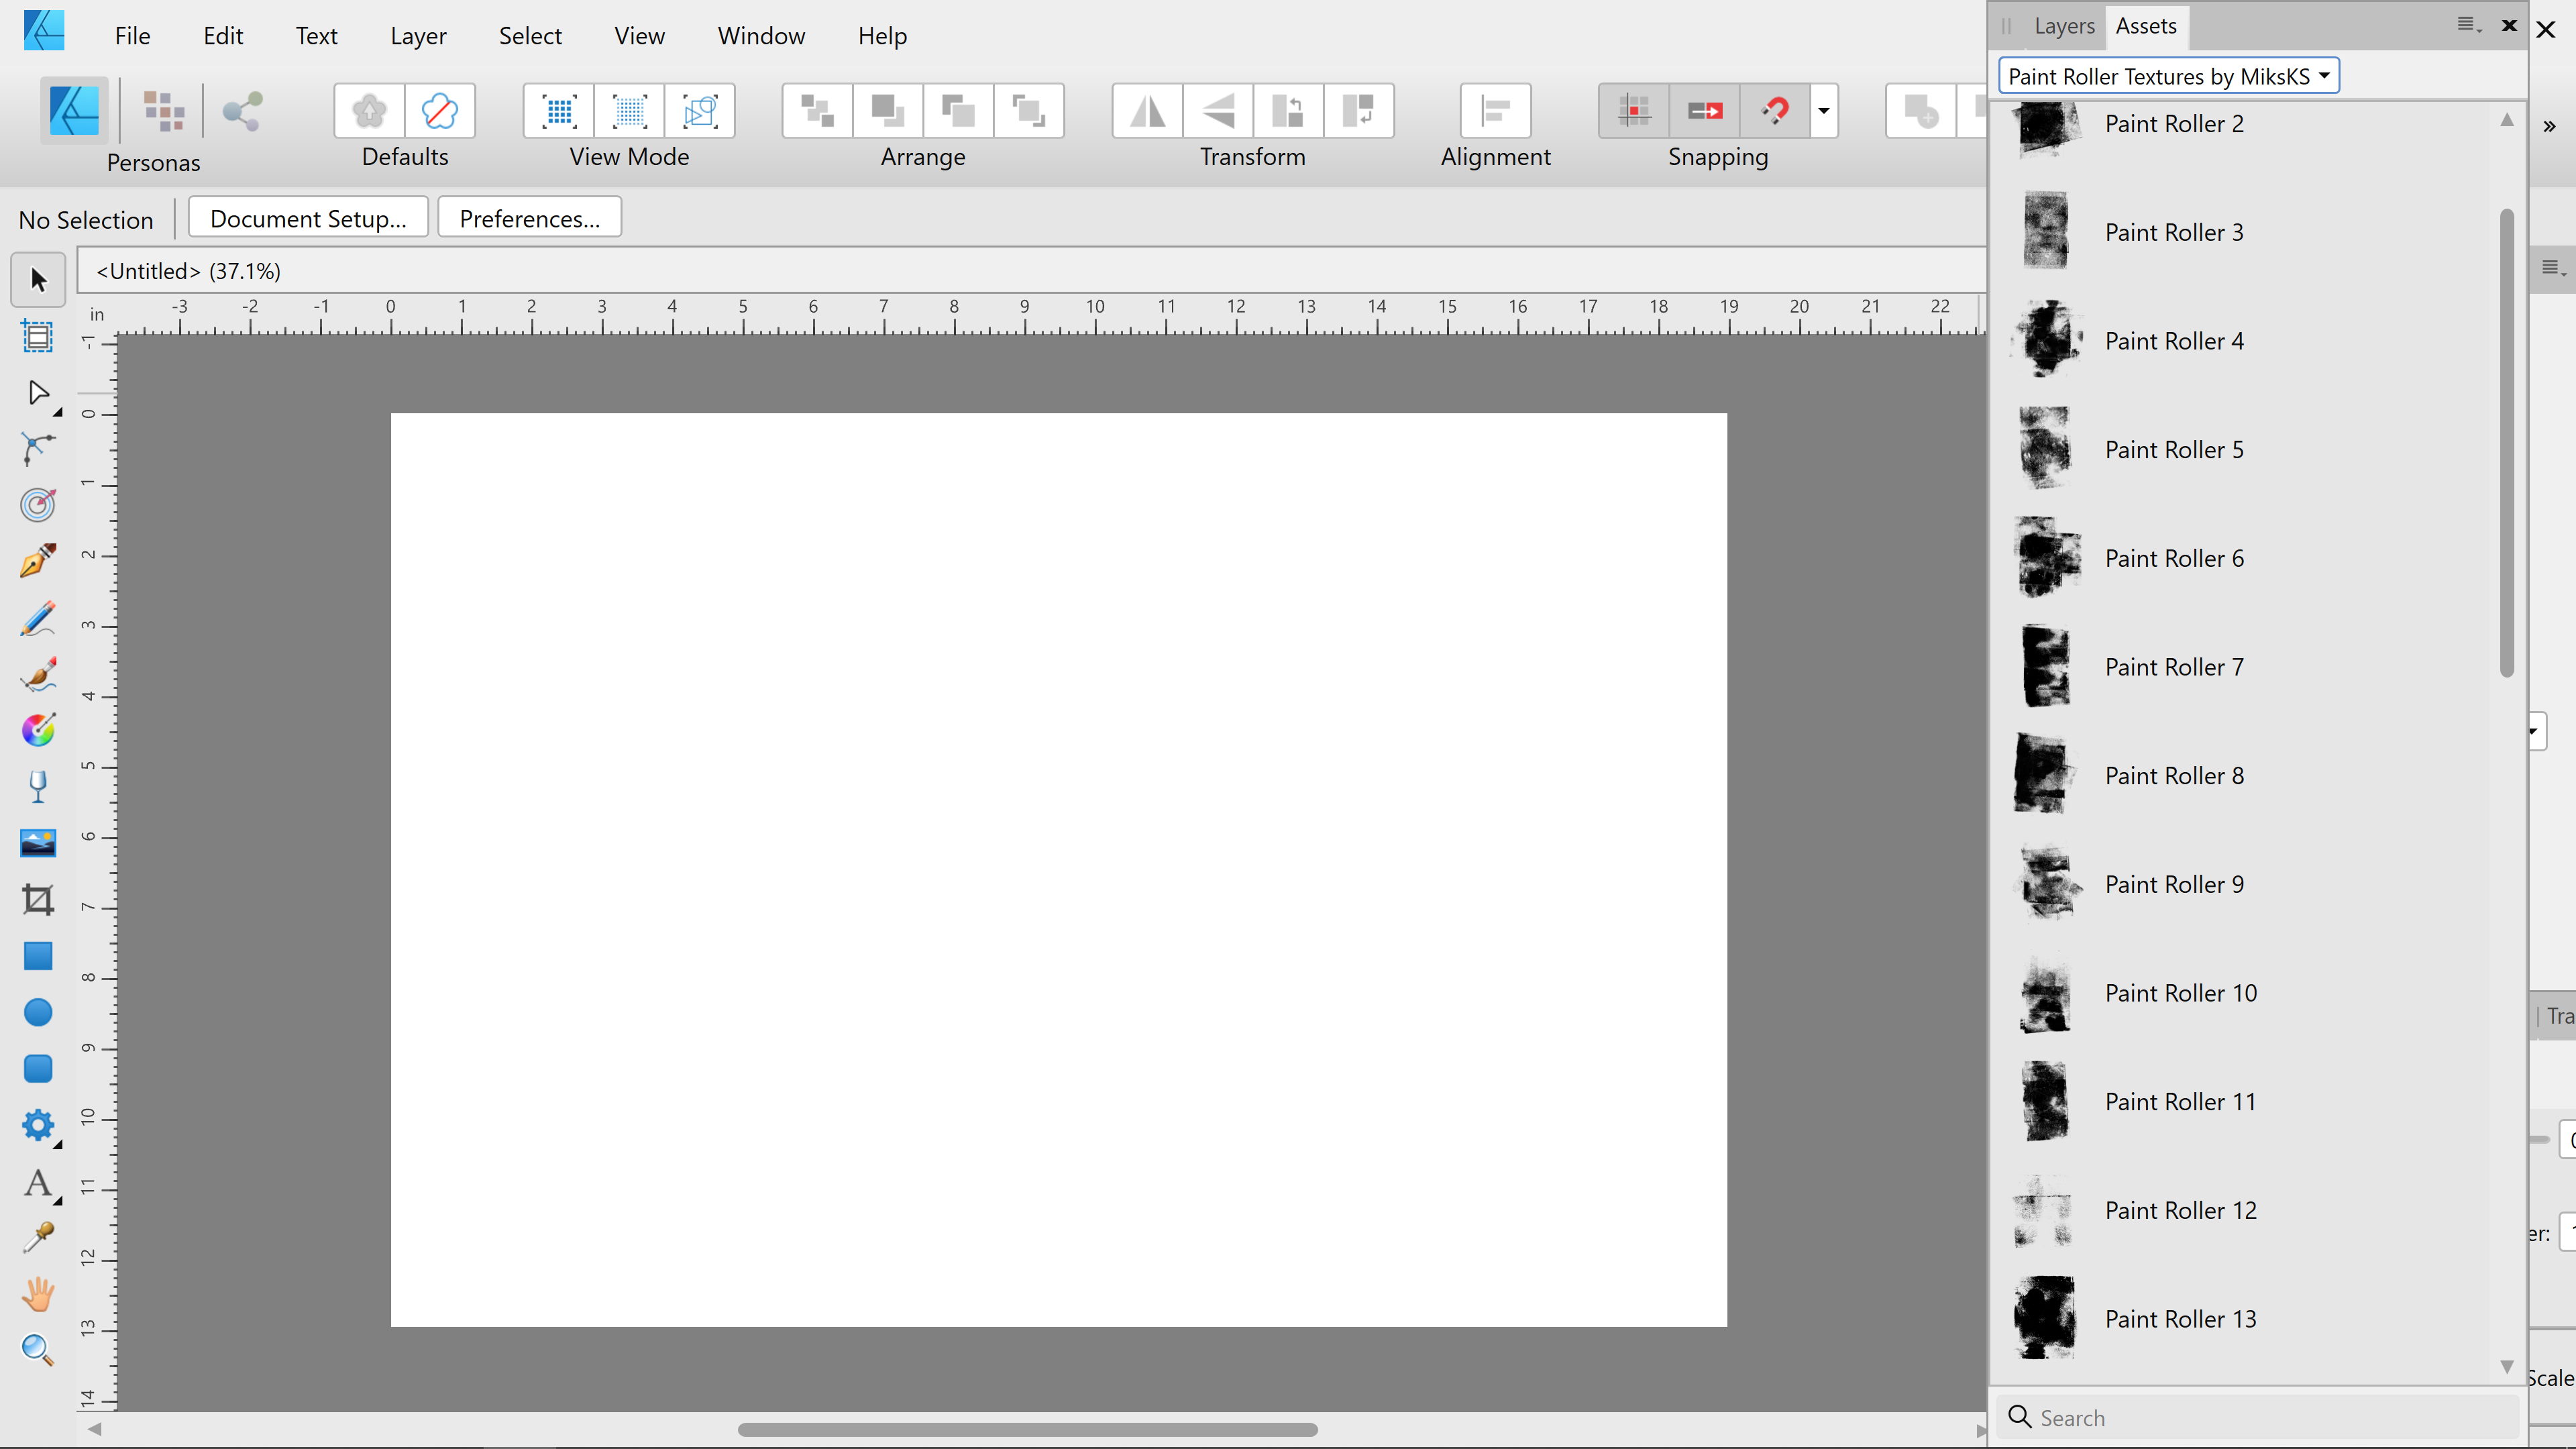Viewport: 2576px width, 1449px height.
Task: Toggle Force Pixel Alignment
Action: pos(1634,111)
